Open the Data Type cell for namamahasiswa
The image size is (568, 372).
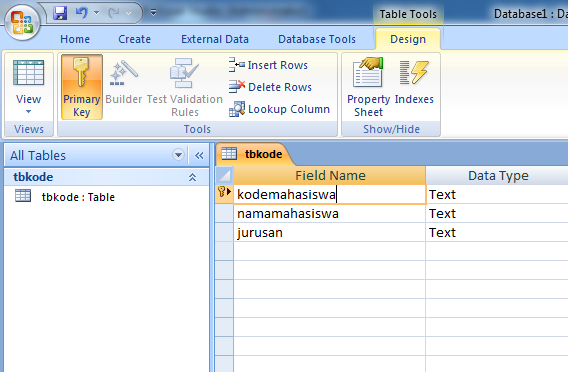click(497, 214)
